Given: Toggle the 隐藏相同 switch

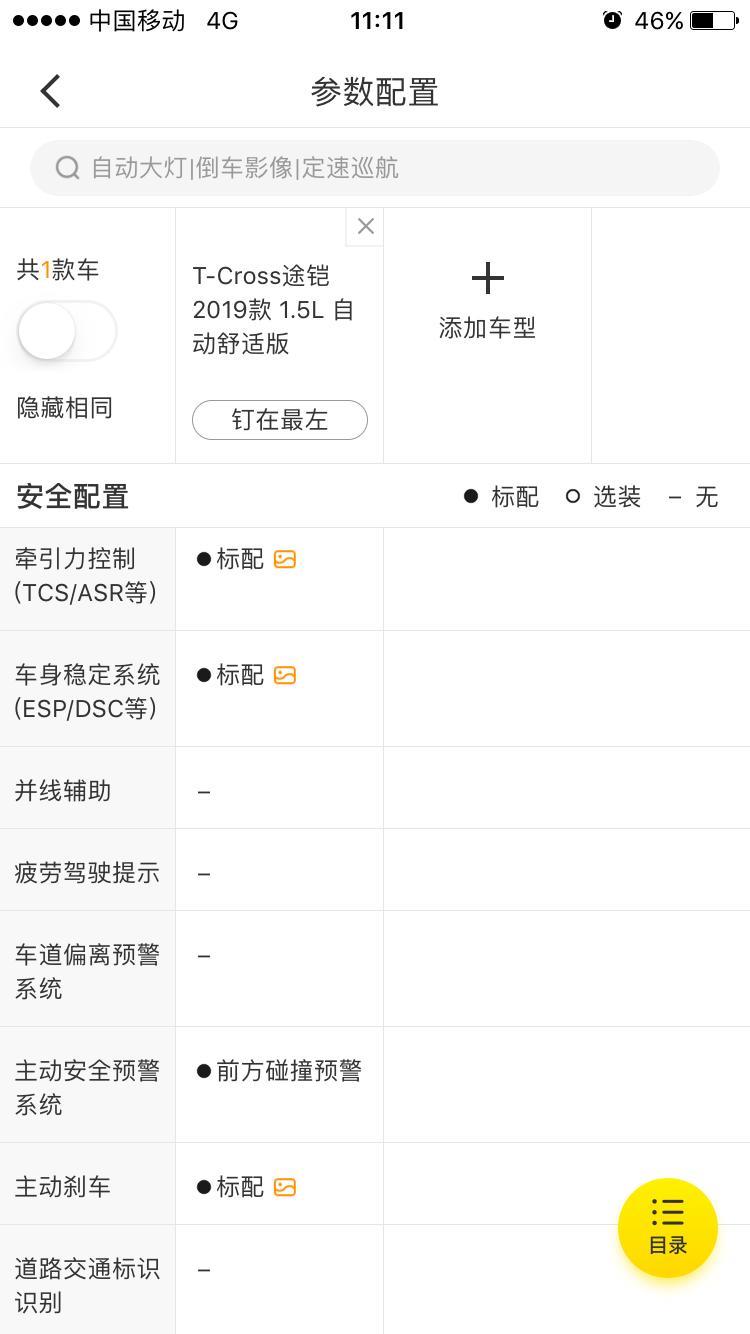Looking at the screenshot, I should click(66, 331).
